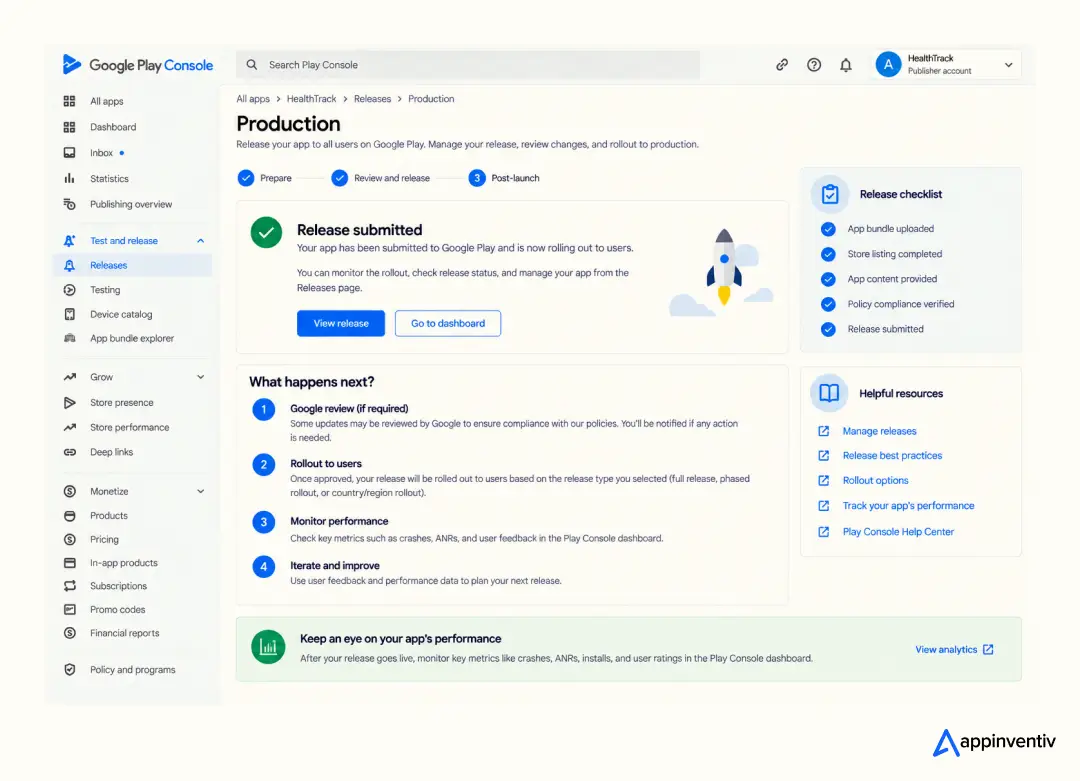
Task: Open Releases in the sidebar
Action: [x=132, y=265]
